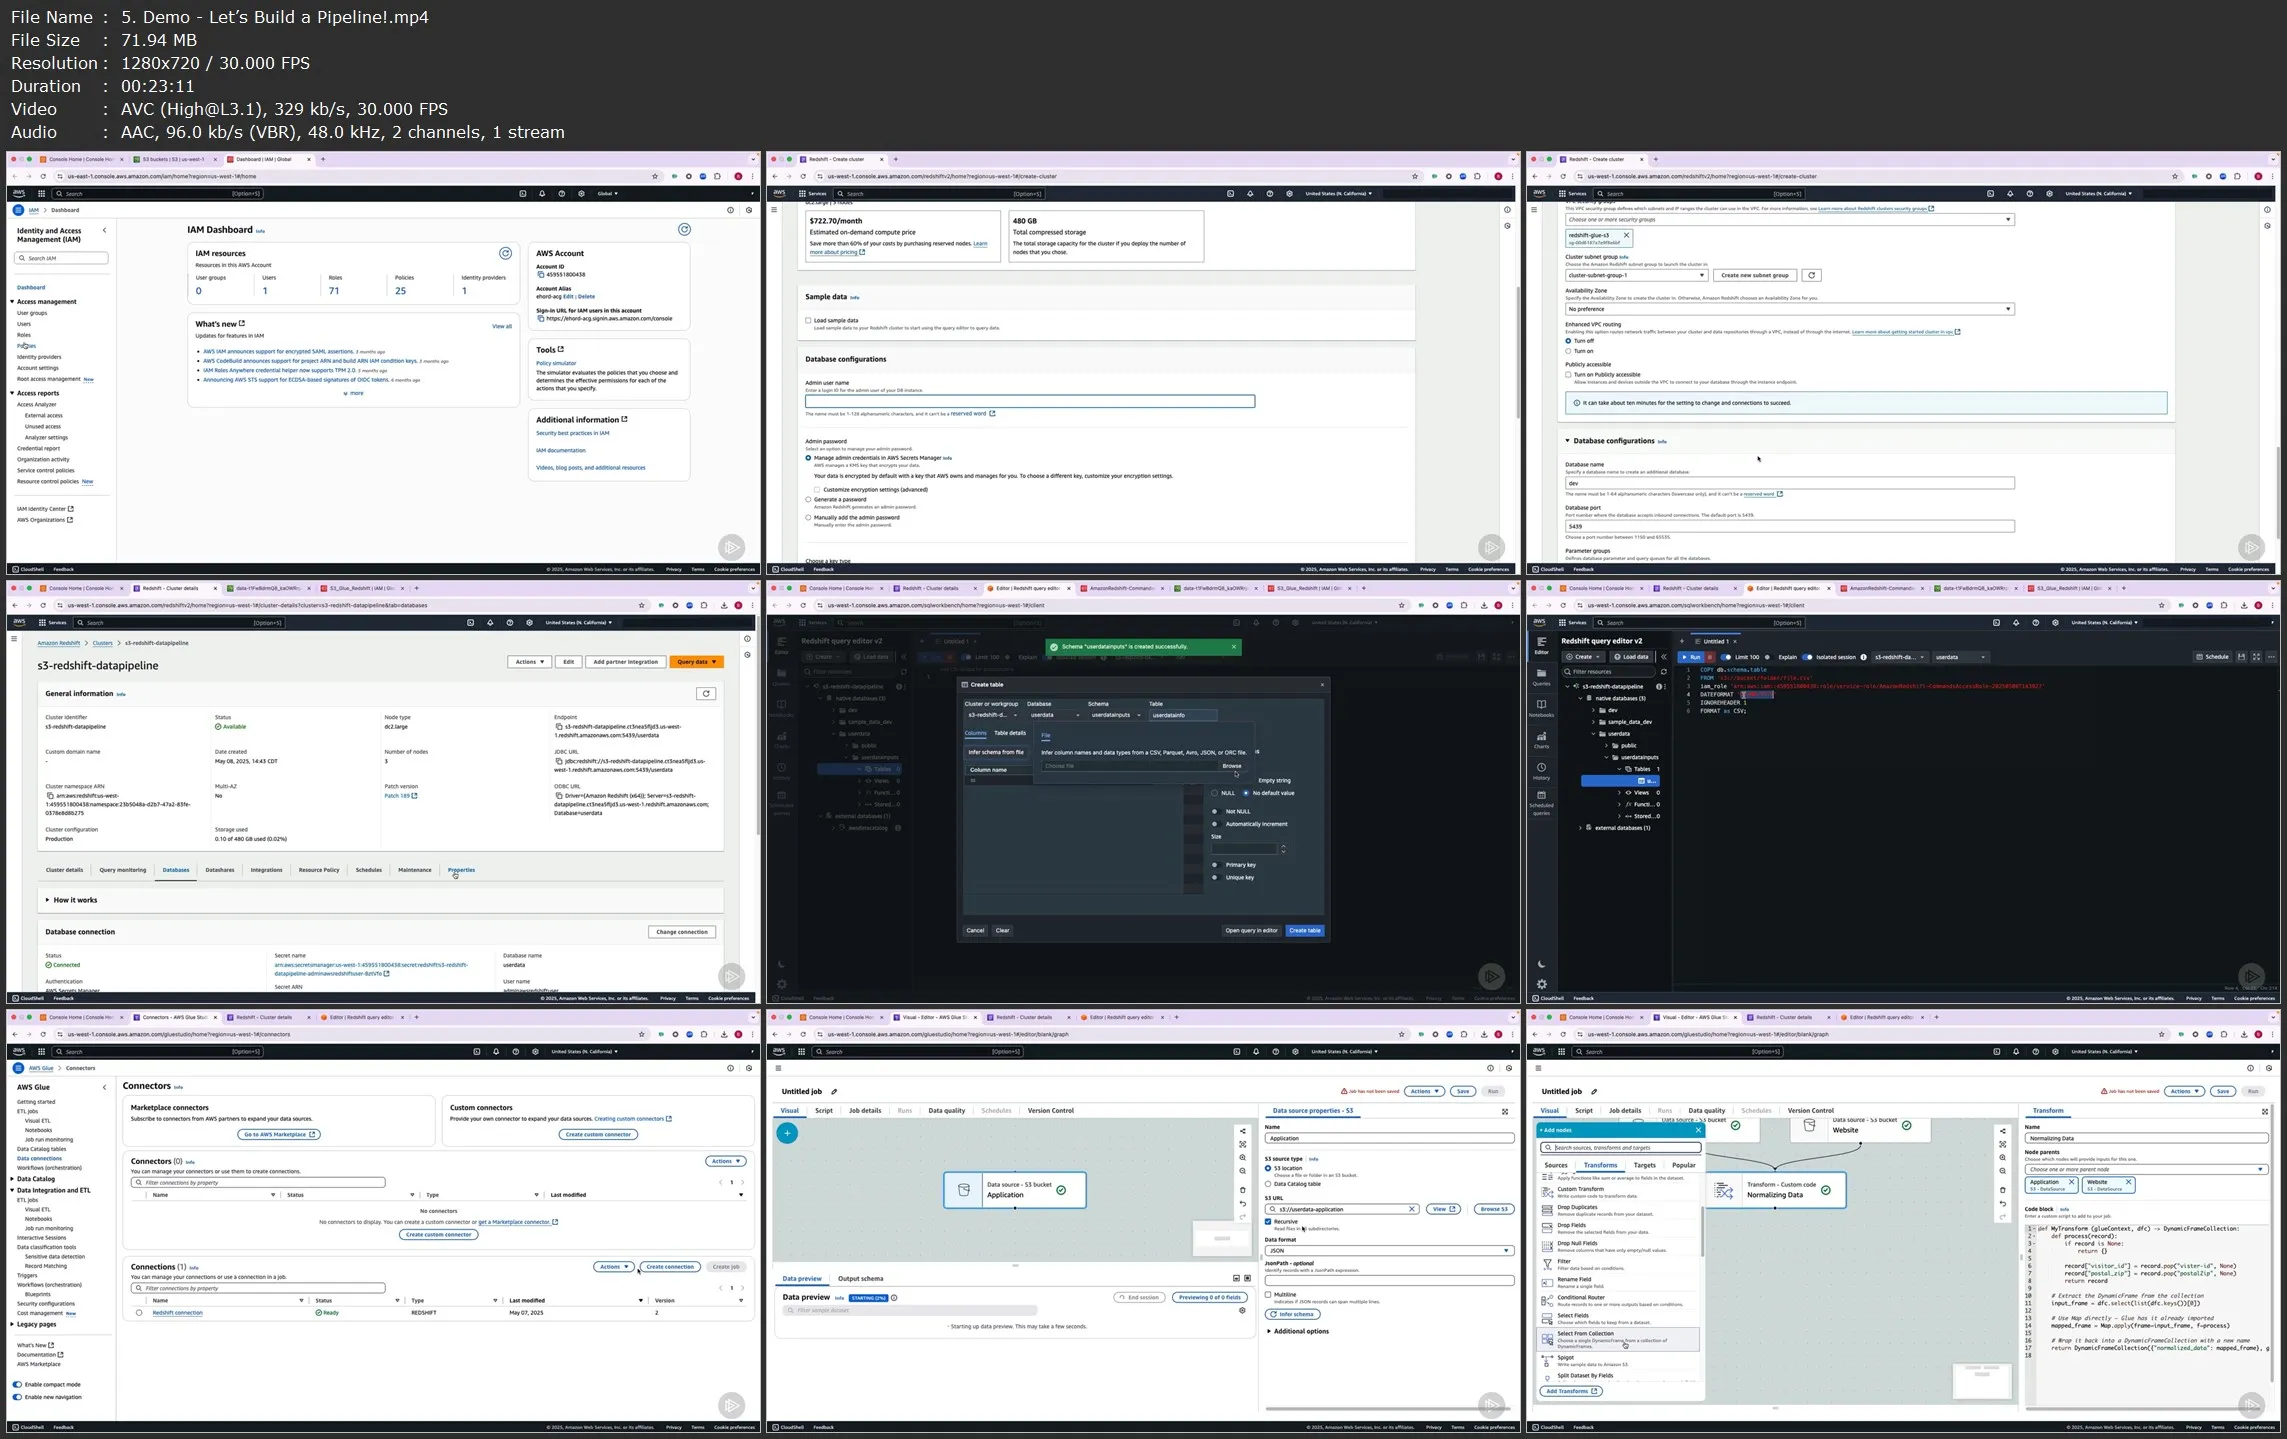Open Query monitoring tab on cluster details page
This screenshot has height=1439, width=2287.
coord(123,870)
